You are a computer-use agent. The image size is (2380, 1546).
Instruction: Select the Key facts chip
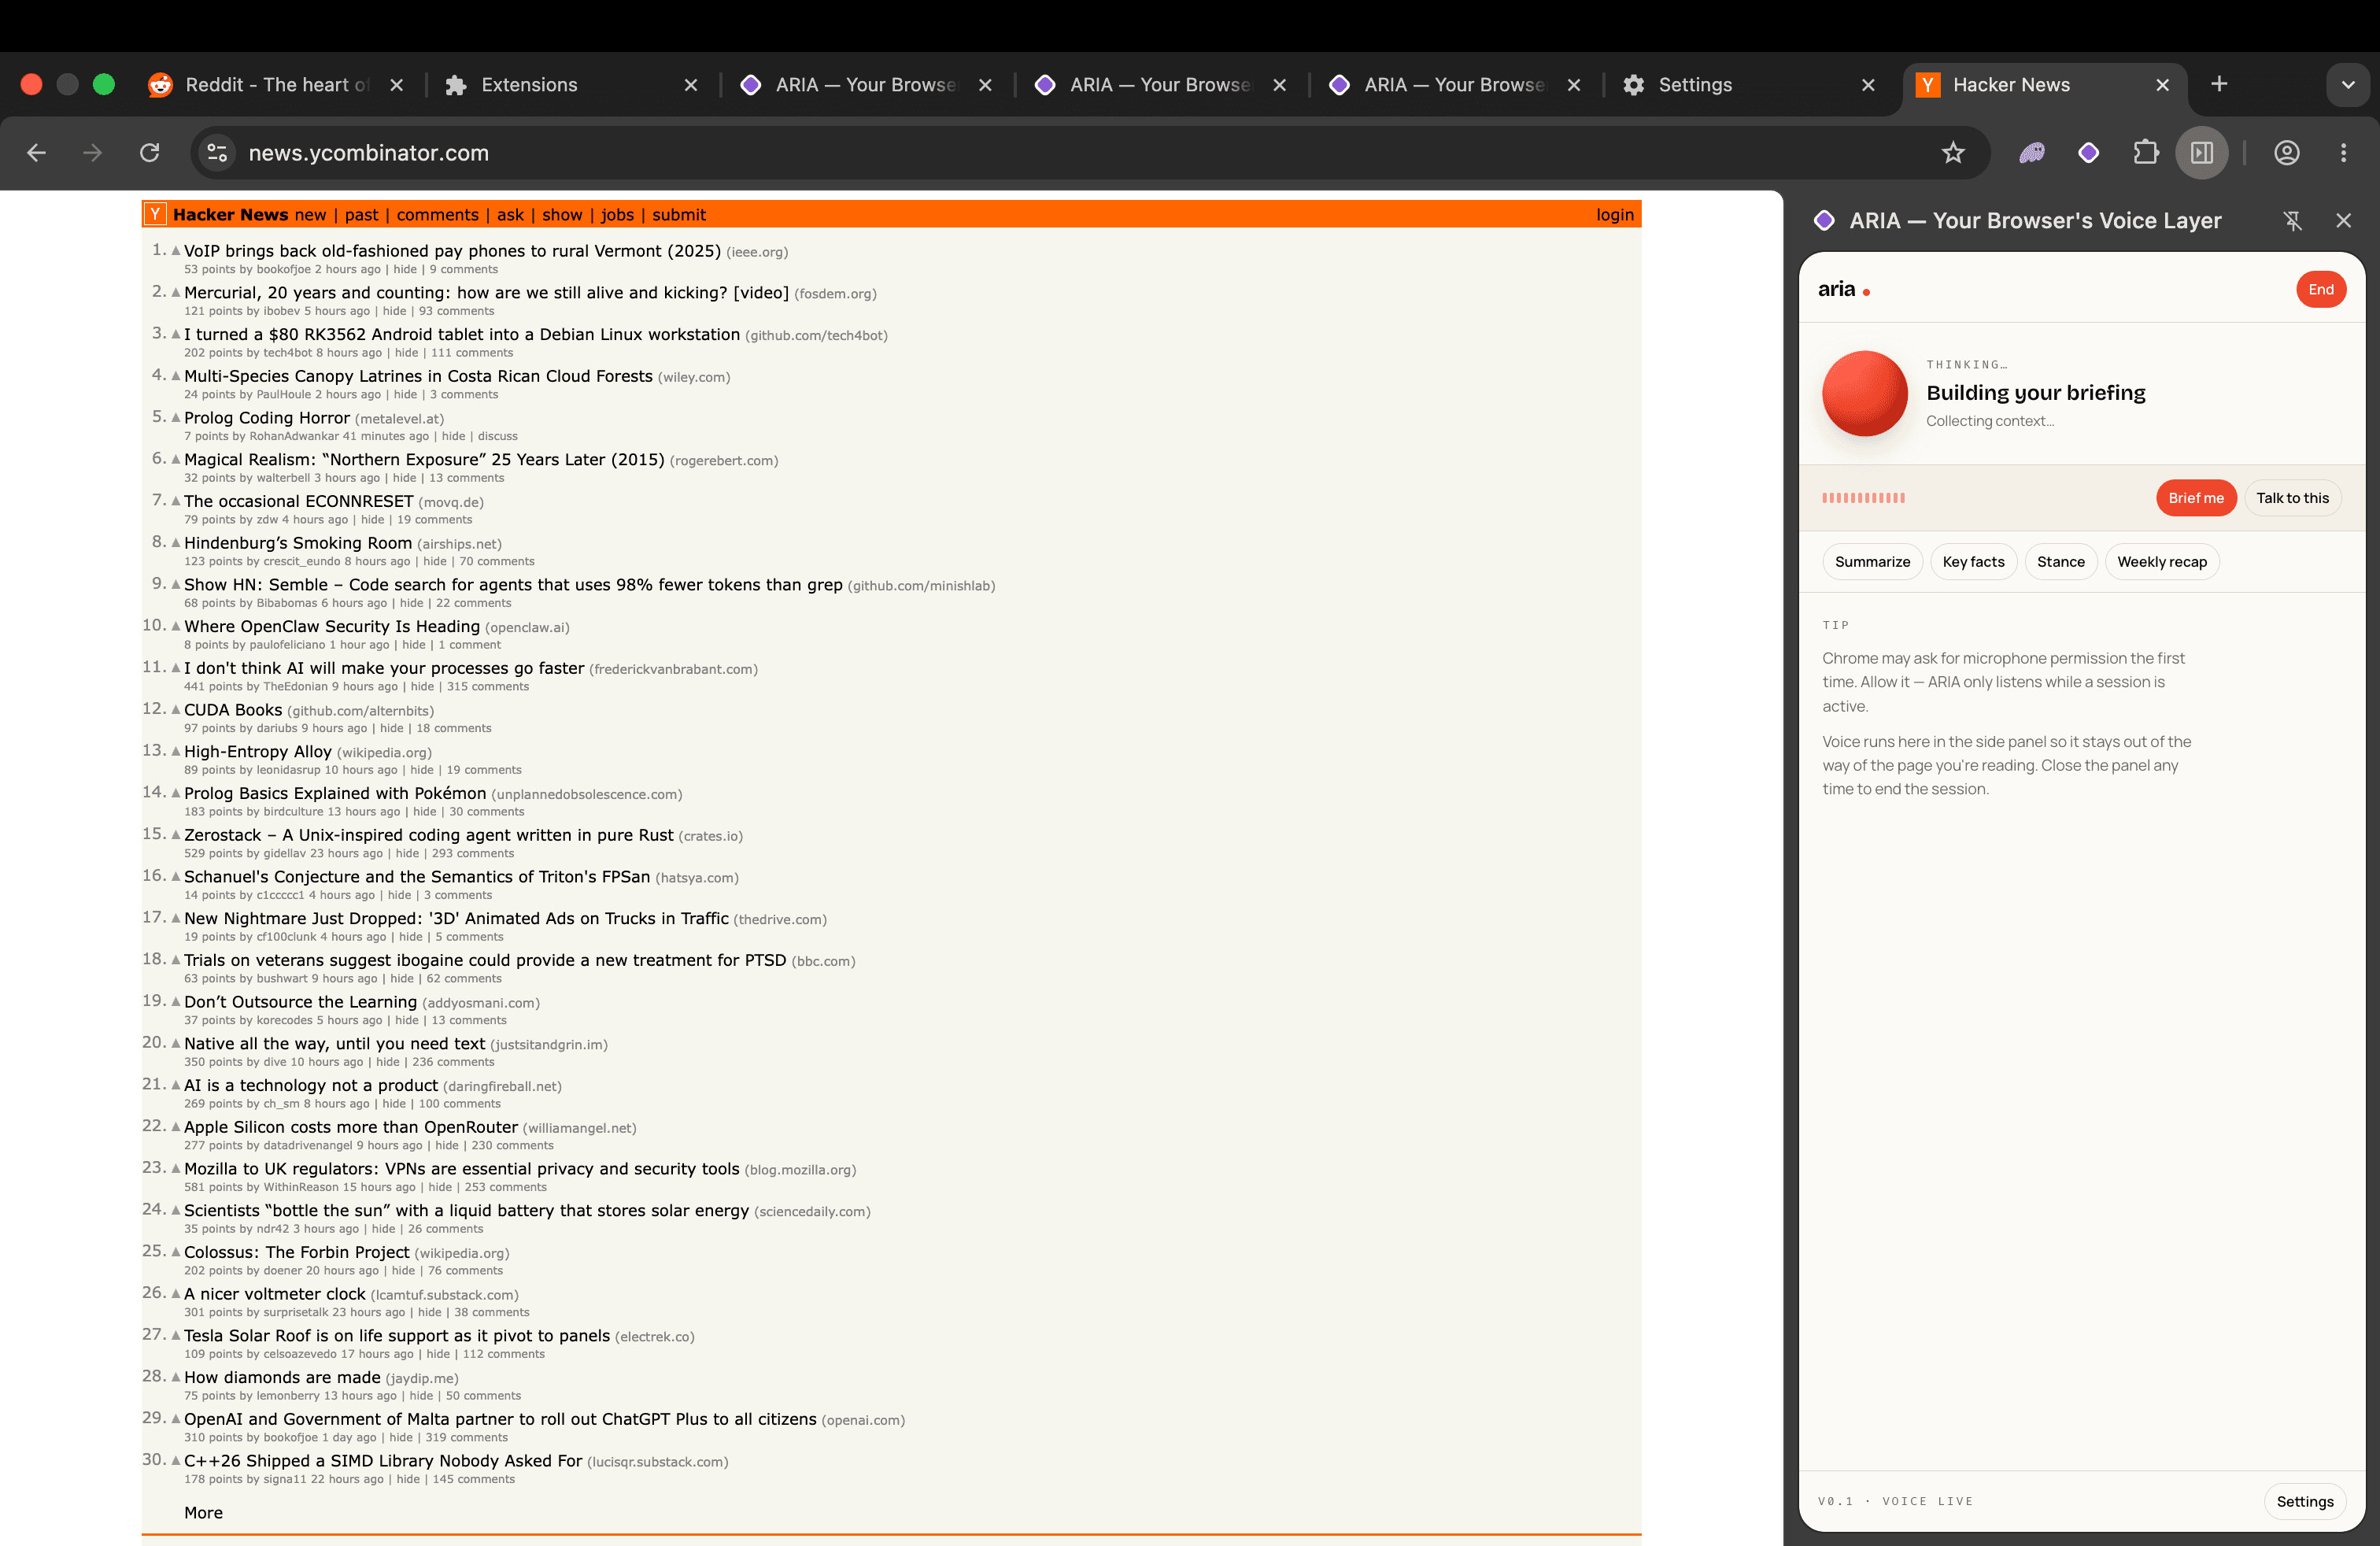[1973, 561]
